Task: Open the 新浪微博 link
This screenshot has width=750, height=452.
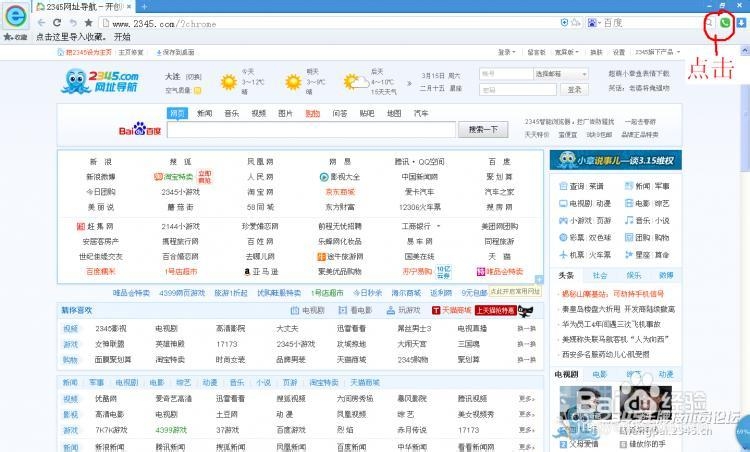Action: coord(100,177)
